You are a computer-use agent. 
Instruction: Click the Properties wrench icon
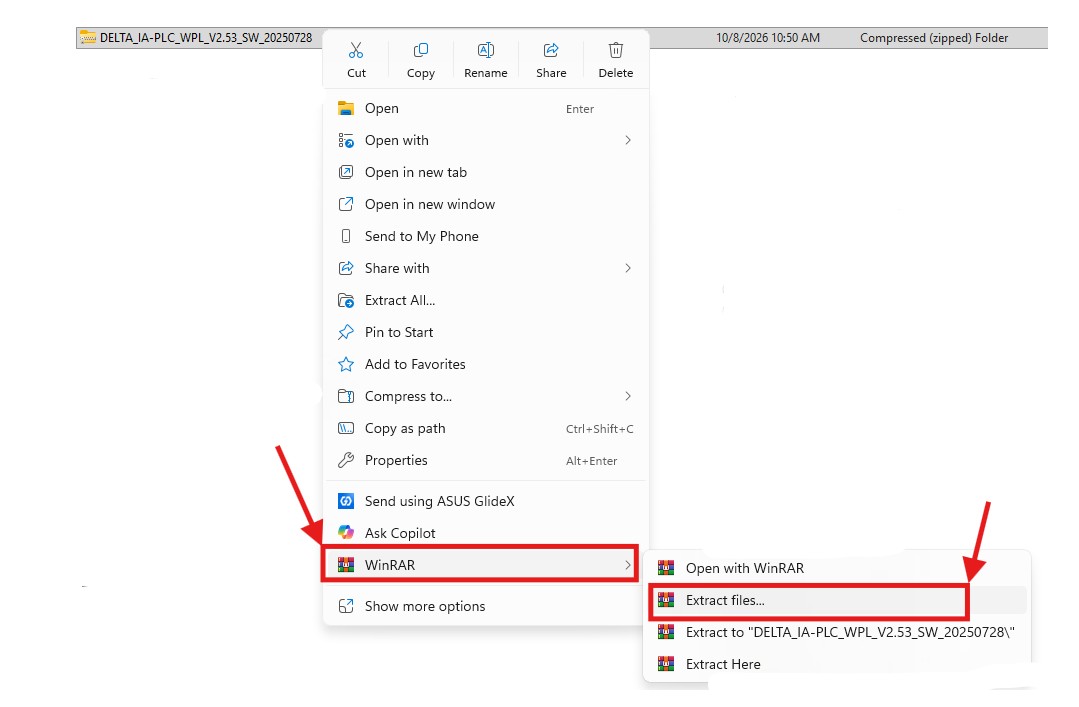pos(346,460)
